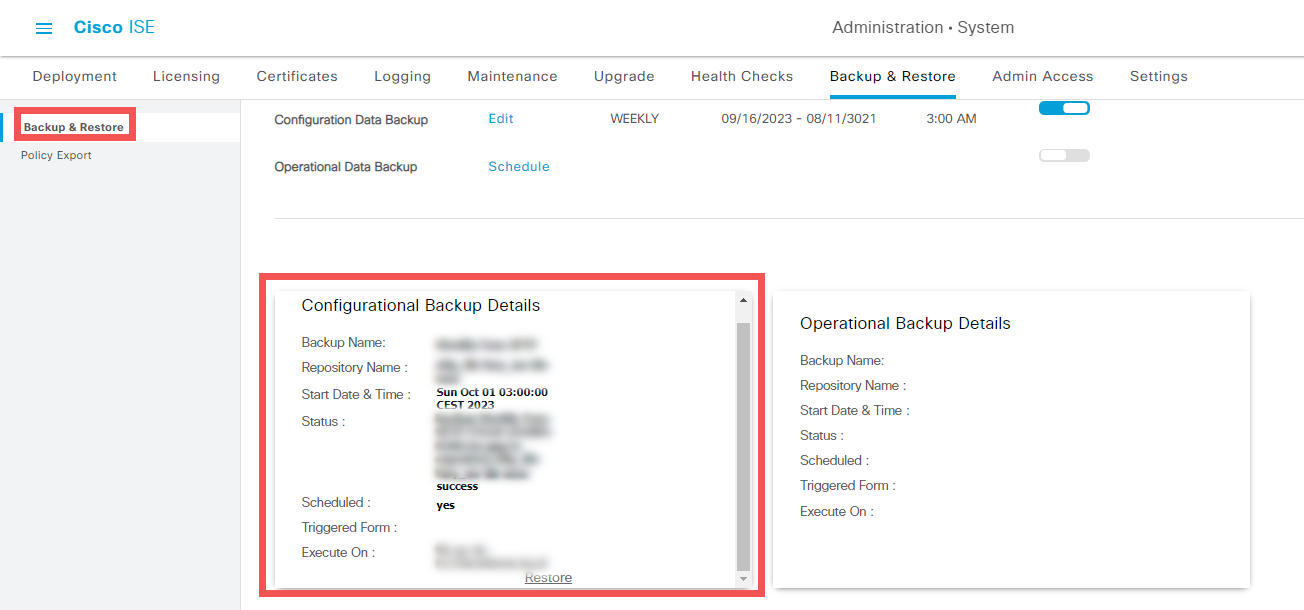Select the Maintenance tab
Screen dimensions: 1304x610
(512, 76)
